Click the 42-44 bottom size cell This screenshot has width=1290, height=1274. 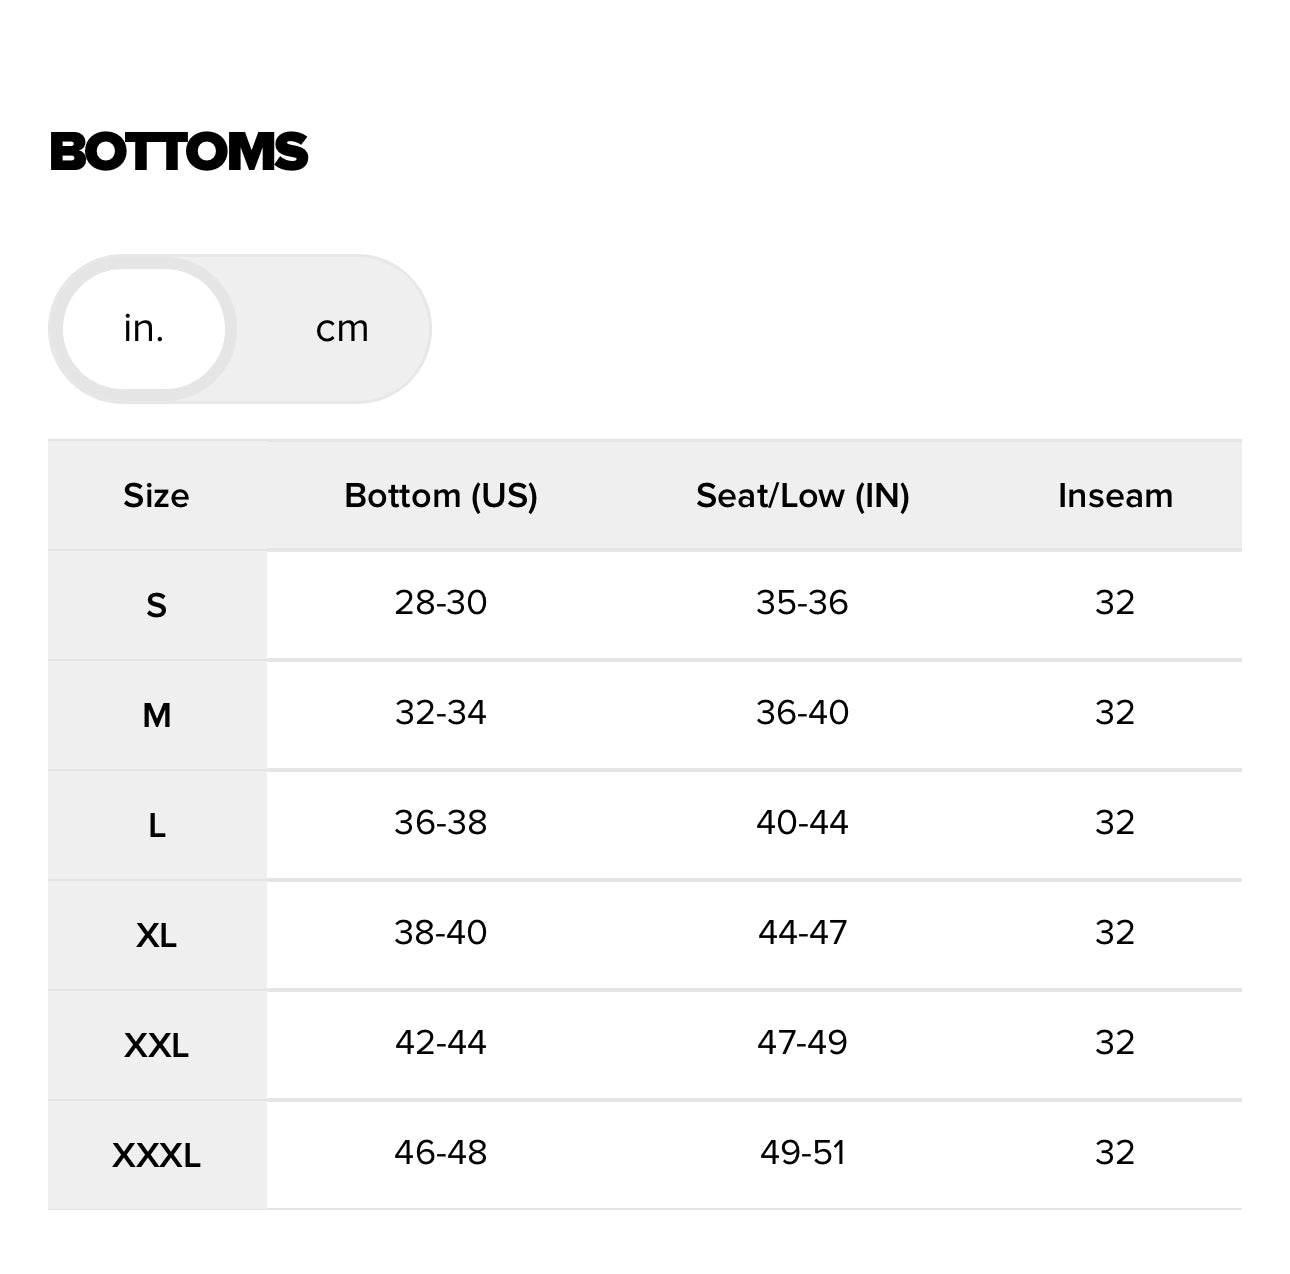[x=441, y=1043]
